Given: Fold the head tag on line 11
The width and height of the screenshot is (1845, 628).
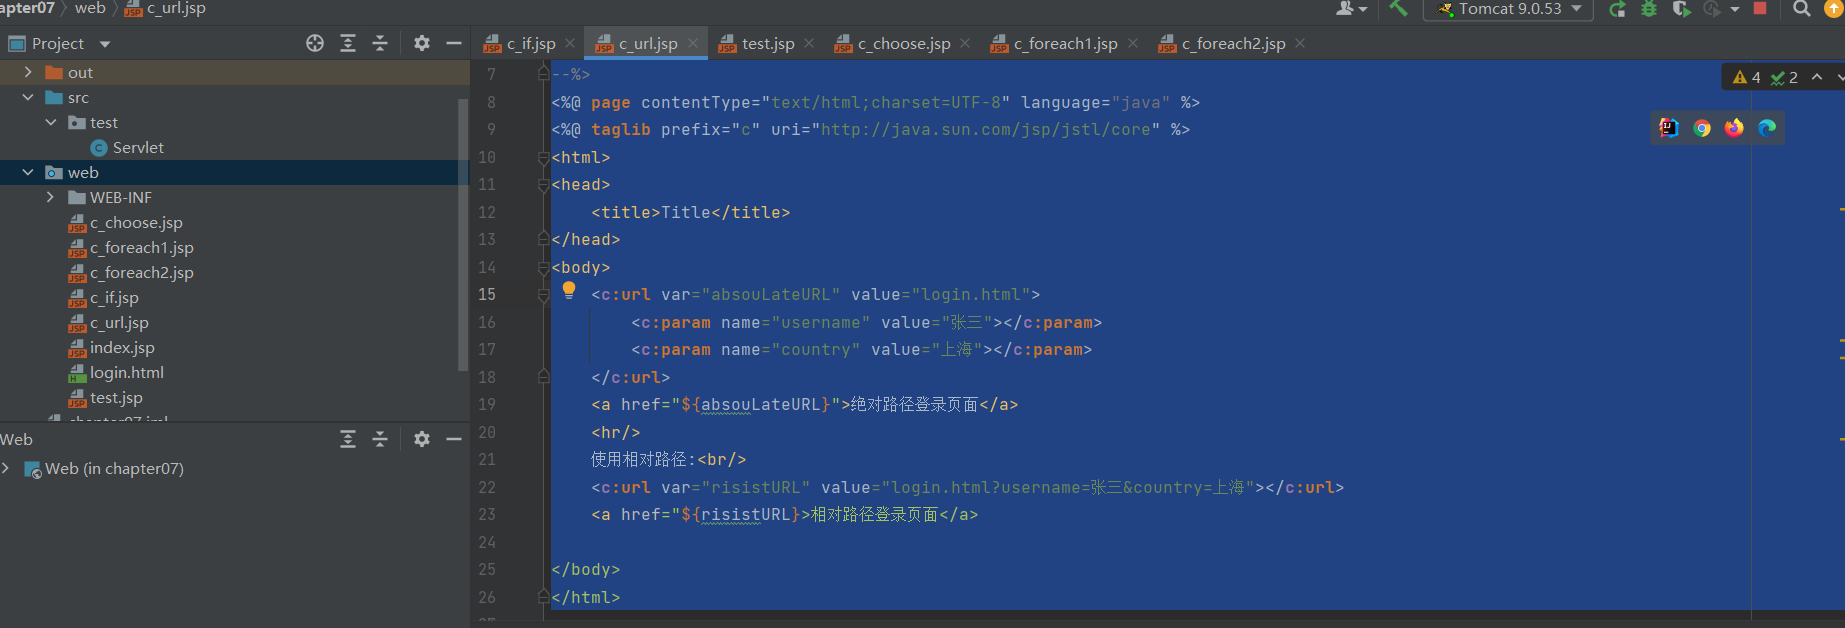Looking at the screenshot, I should click(543, 185).
